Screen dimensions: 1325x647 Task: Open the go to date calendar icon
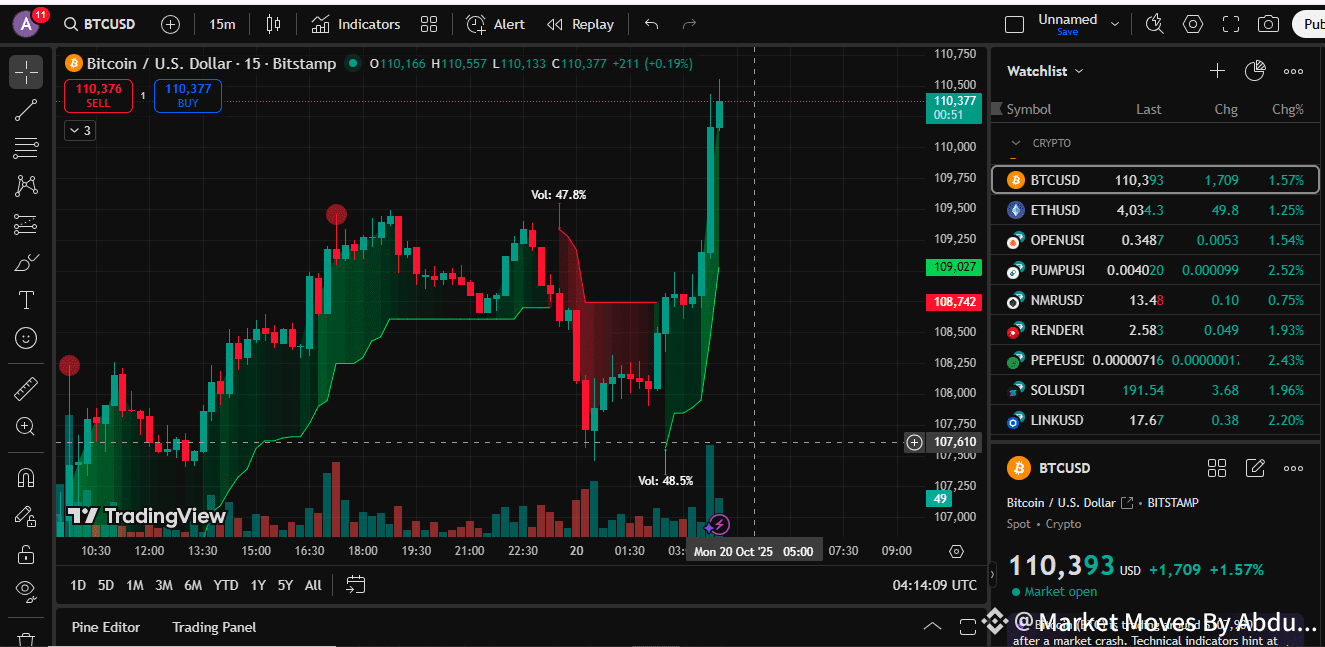[x=356, y=585]
